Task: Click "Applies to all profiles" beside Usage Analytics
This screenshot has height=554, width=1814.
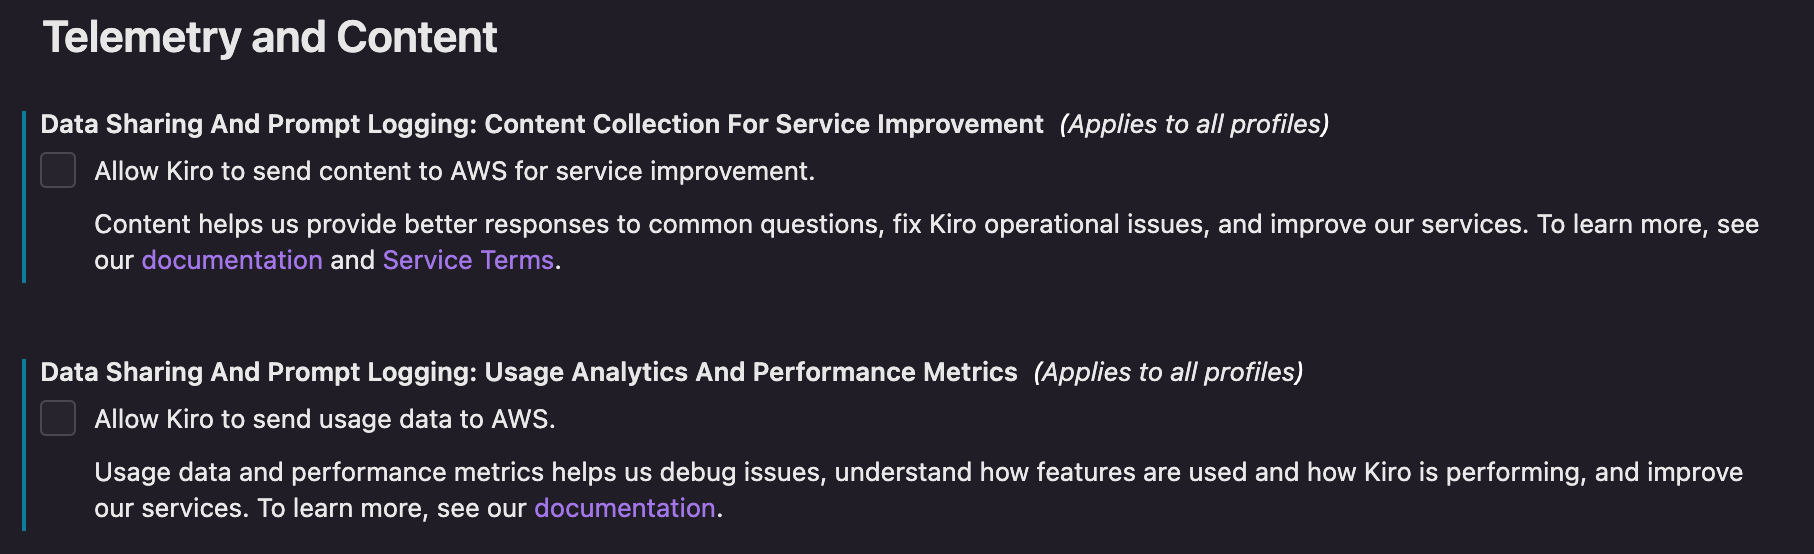Action: tap(1168, 372)
